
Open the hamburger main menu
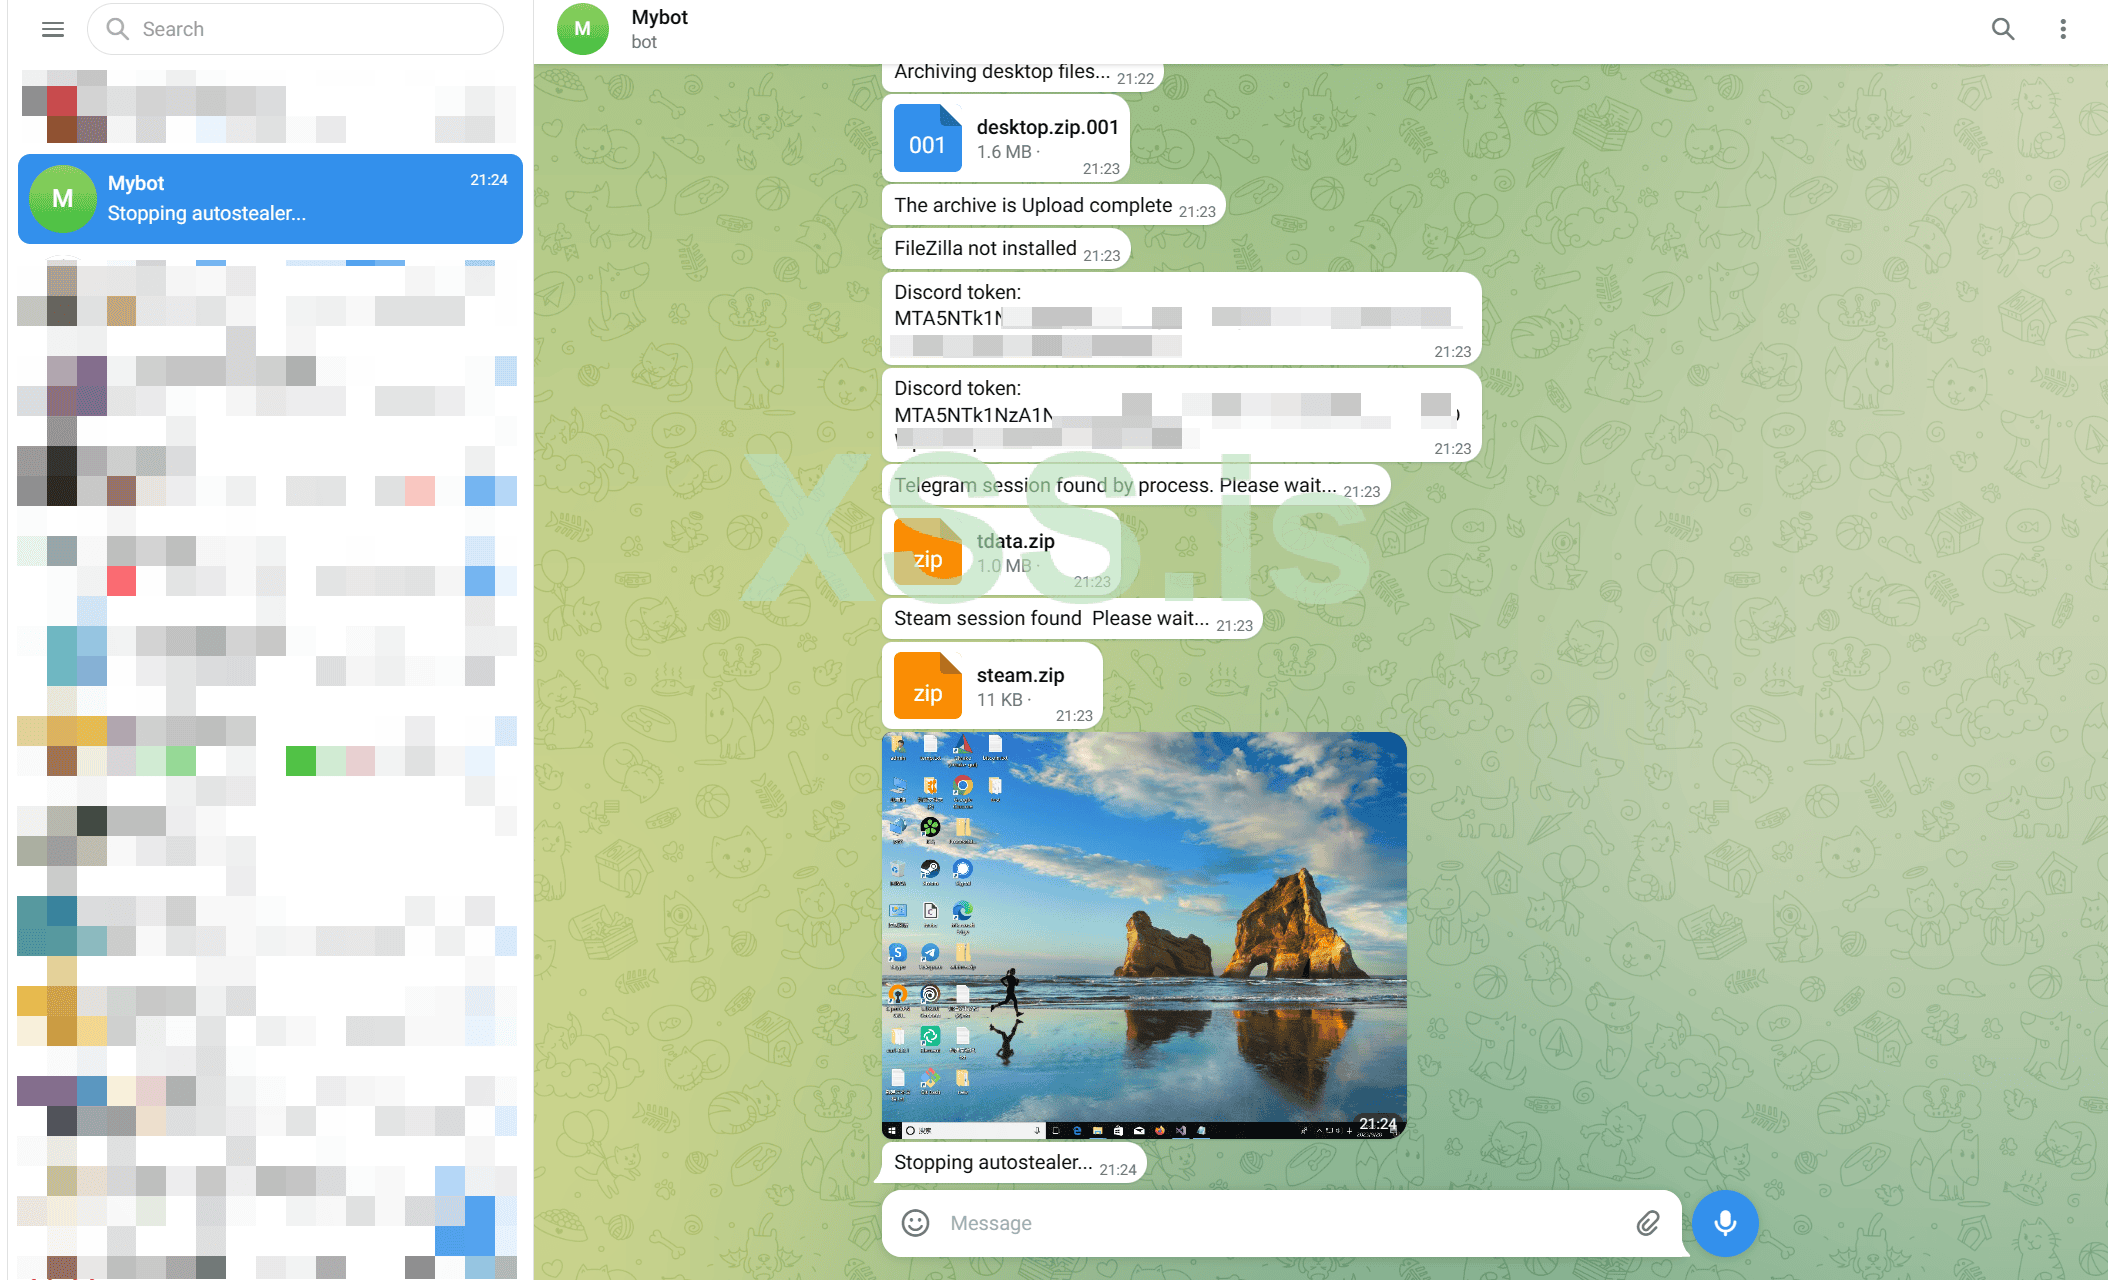pos(53,29)
